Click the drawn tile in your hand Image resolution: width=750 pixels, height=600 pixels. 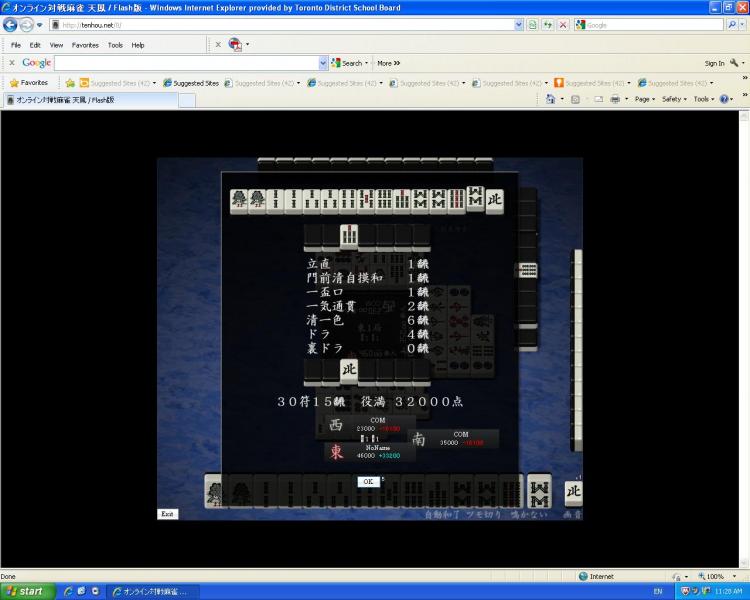tap(540, 491)
